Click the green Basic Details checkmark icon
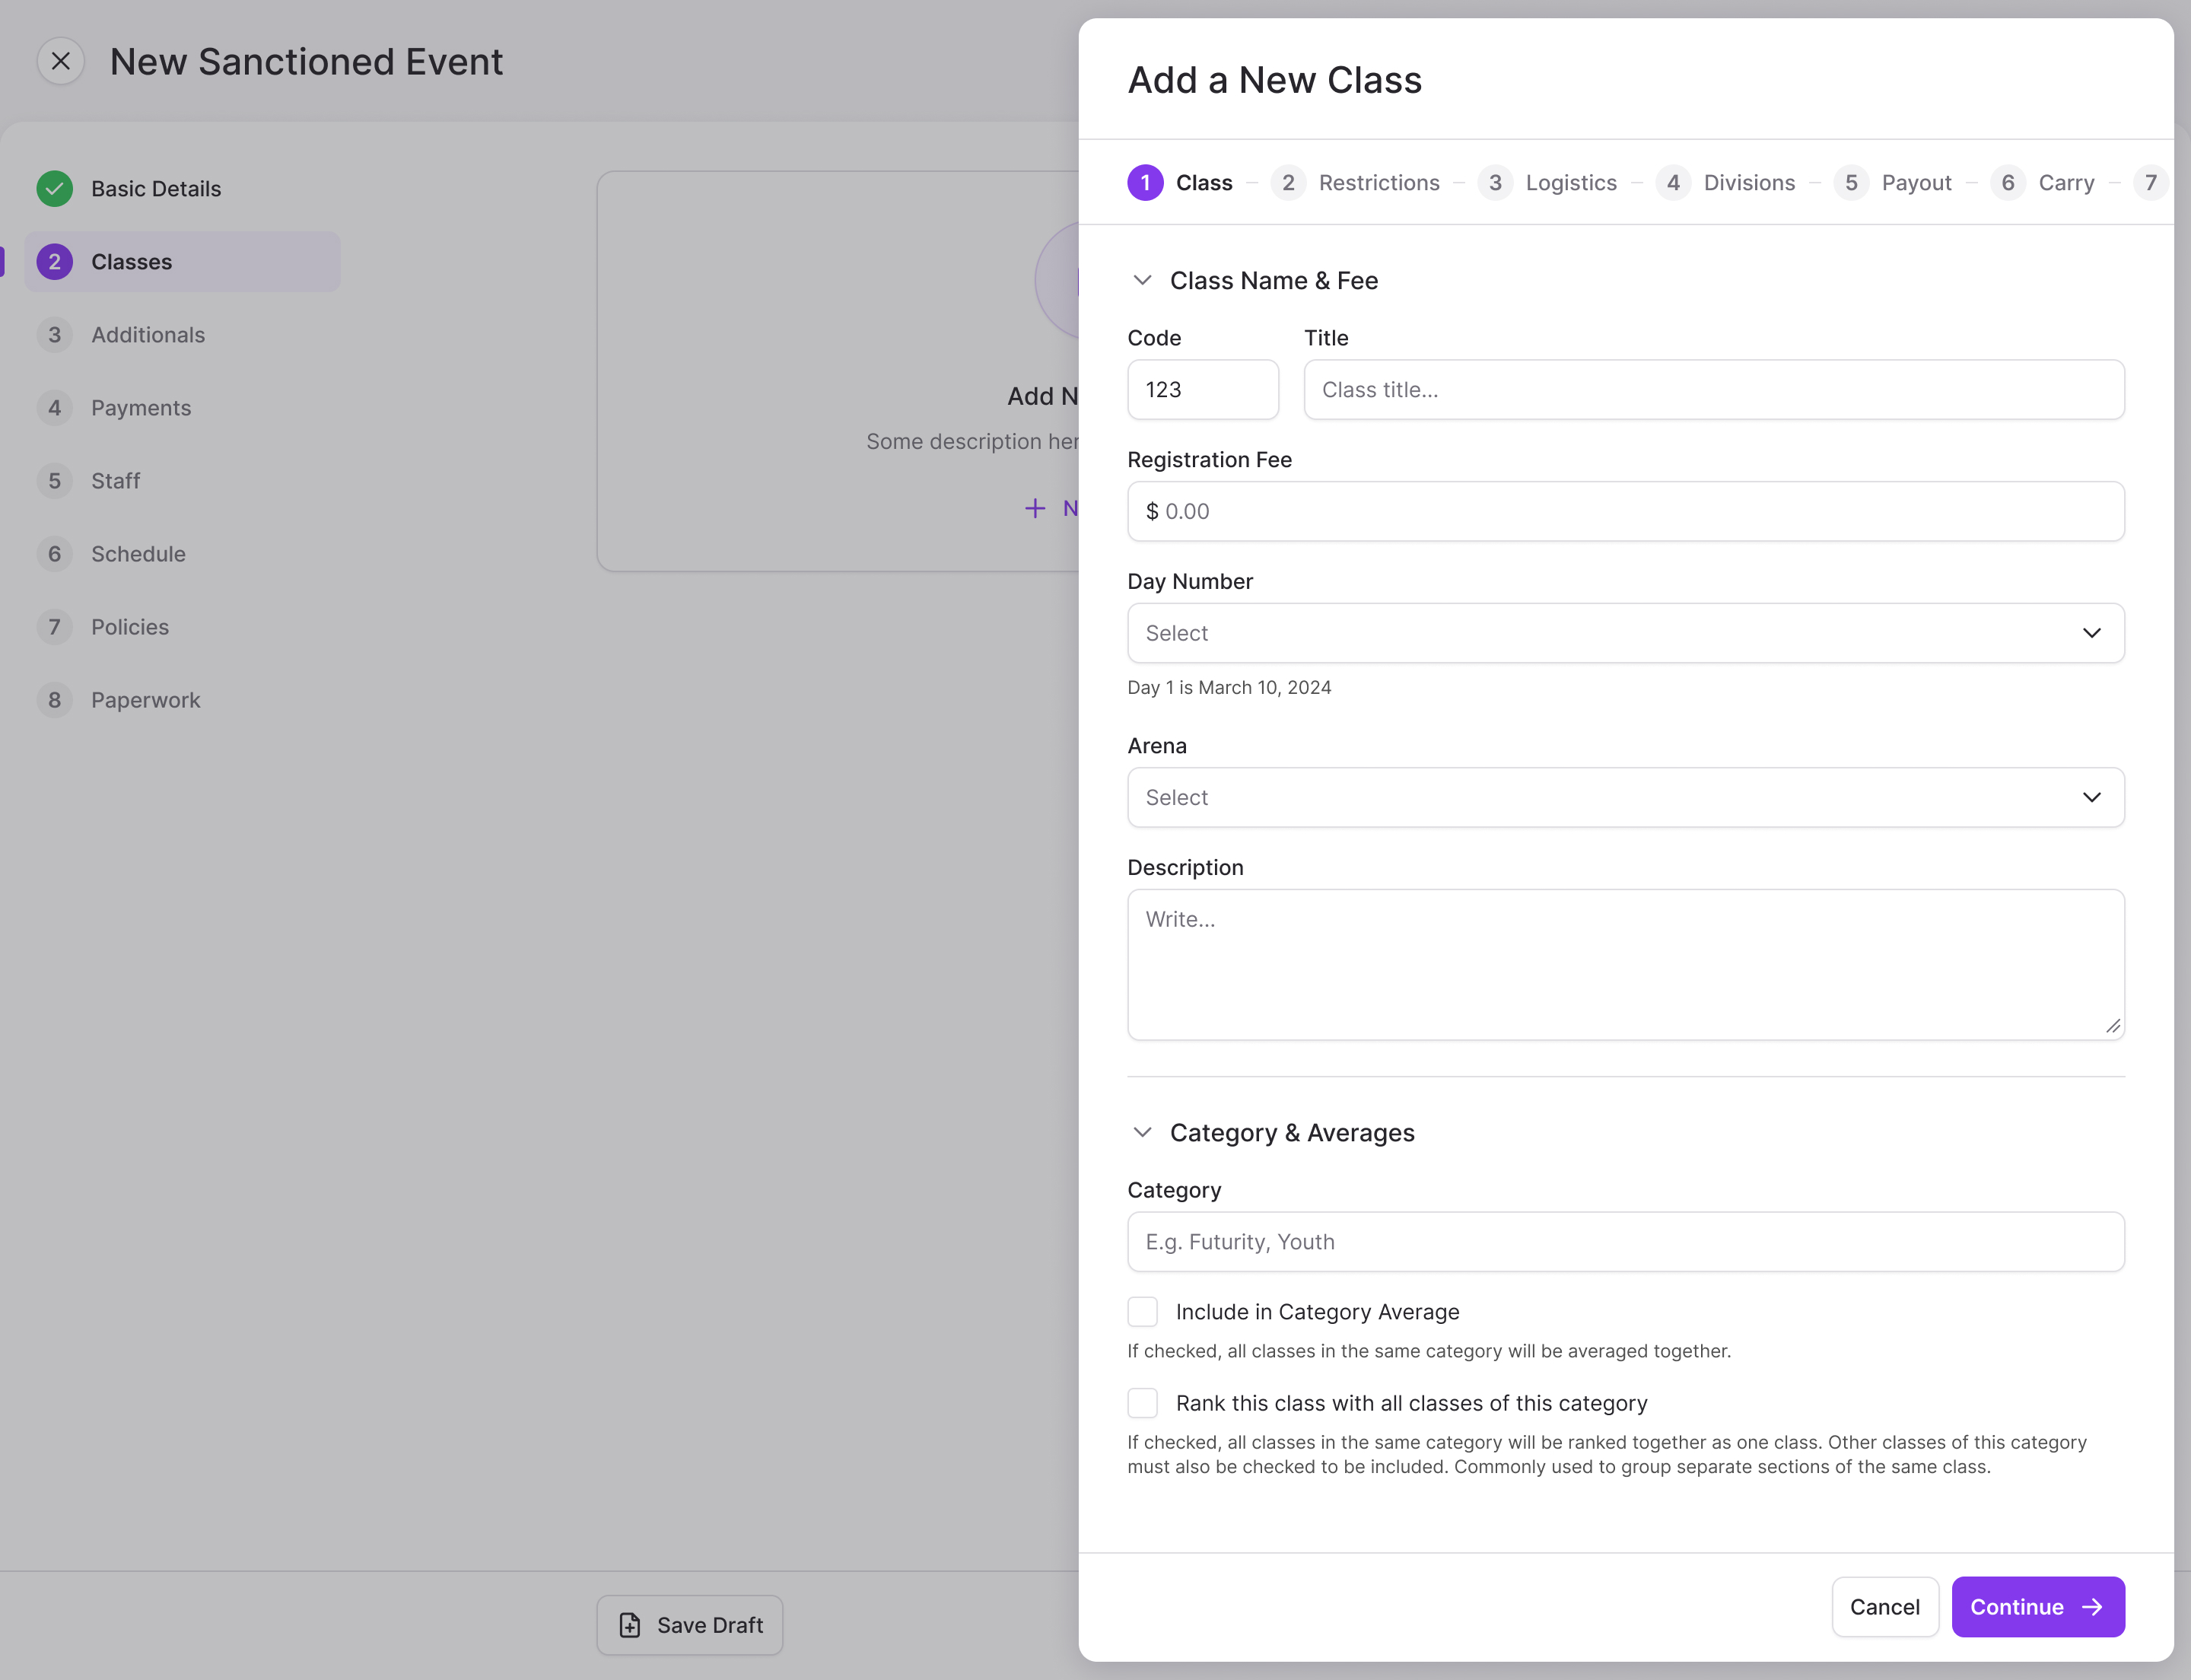 pyautogui.click(x=55, y=188)
